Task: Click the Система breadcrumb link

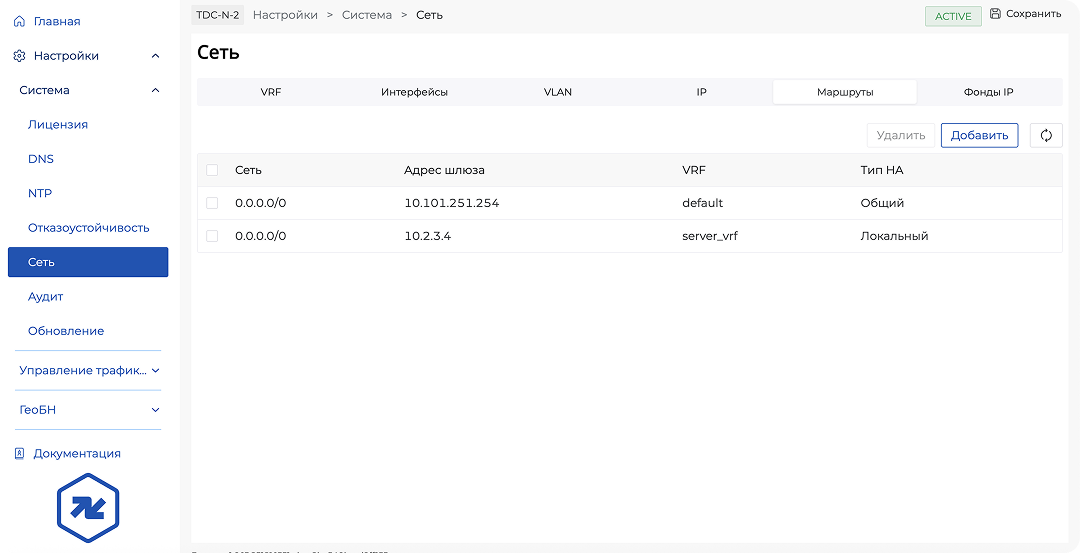Action: click(366, 15)
